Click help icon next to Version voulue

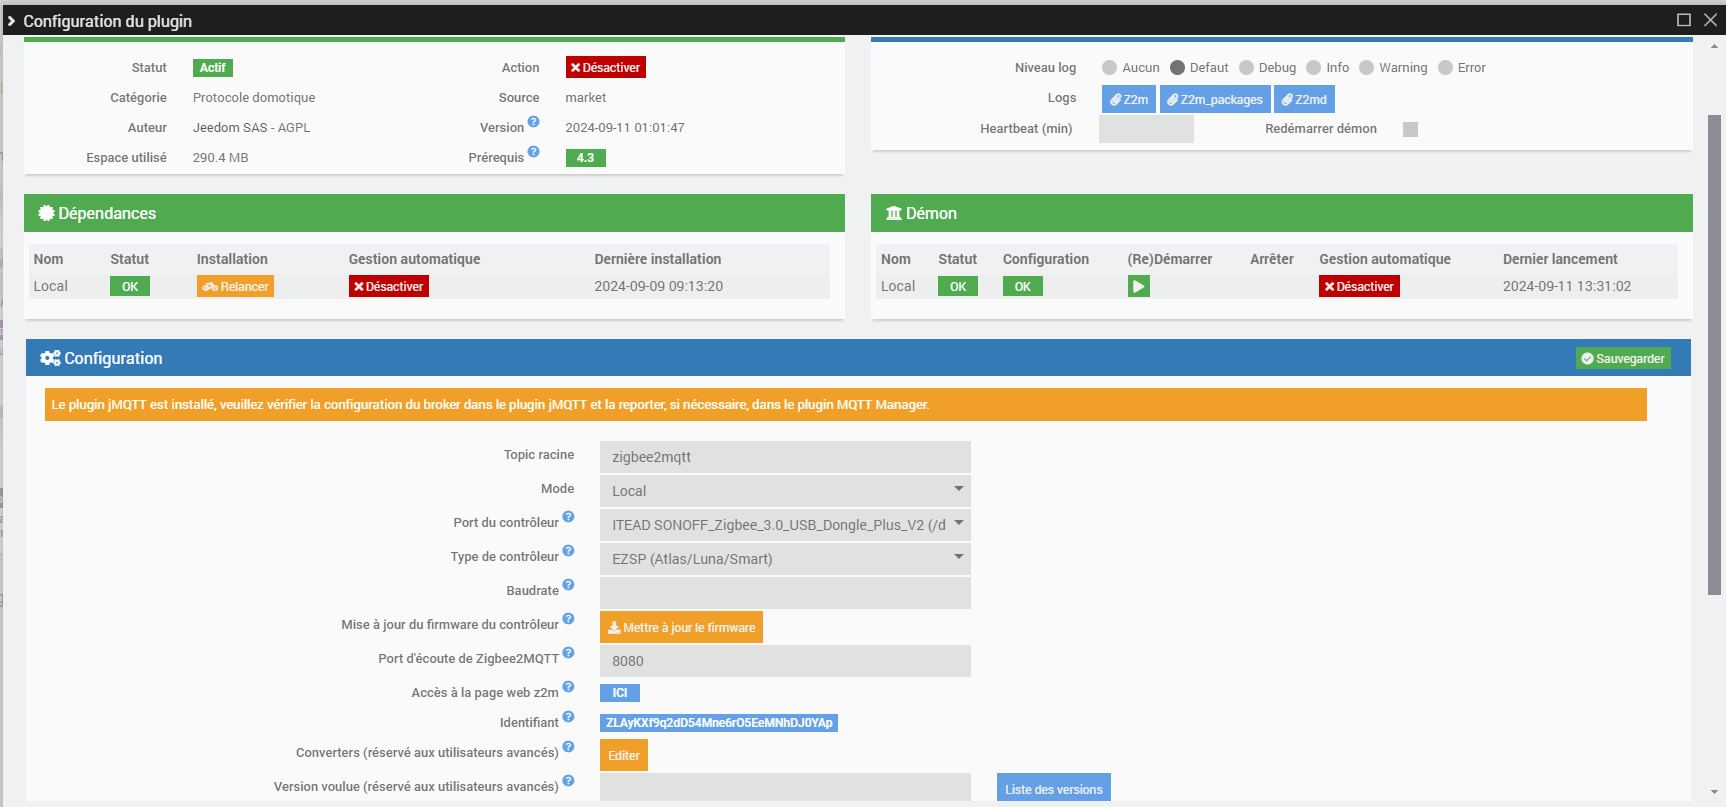568,781
